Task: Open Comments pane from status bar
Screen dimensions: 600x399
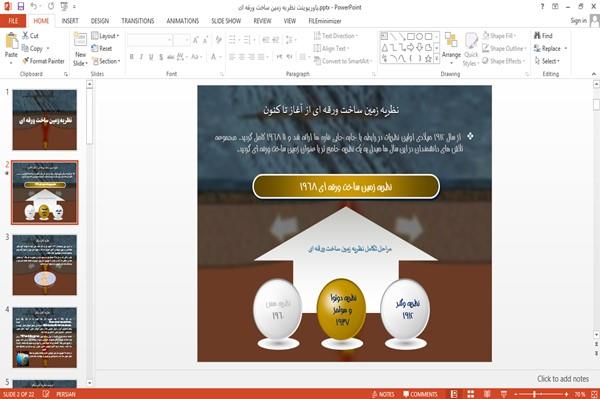Action: coord(420,394)
